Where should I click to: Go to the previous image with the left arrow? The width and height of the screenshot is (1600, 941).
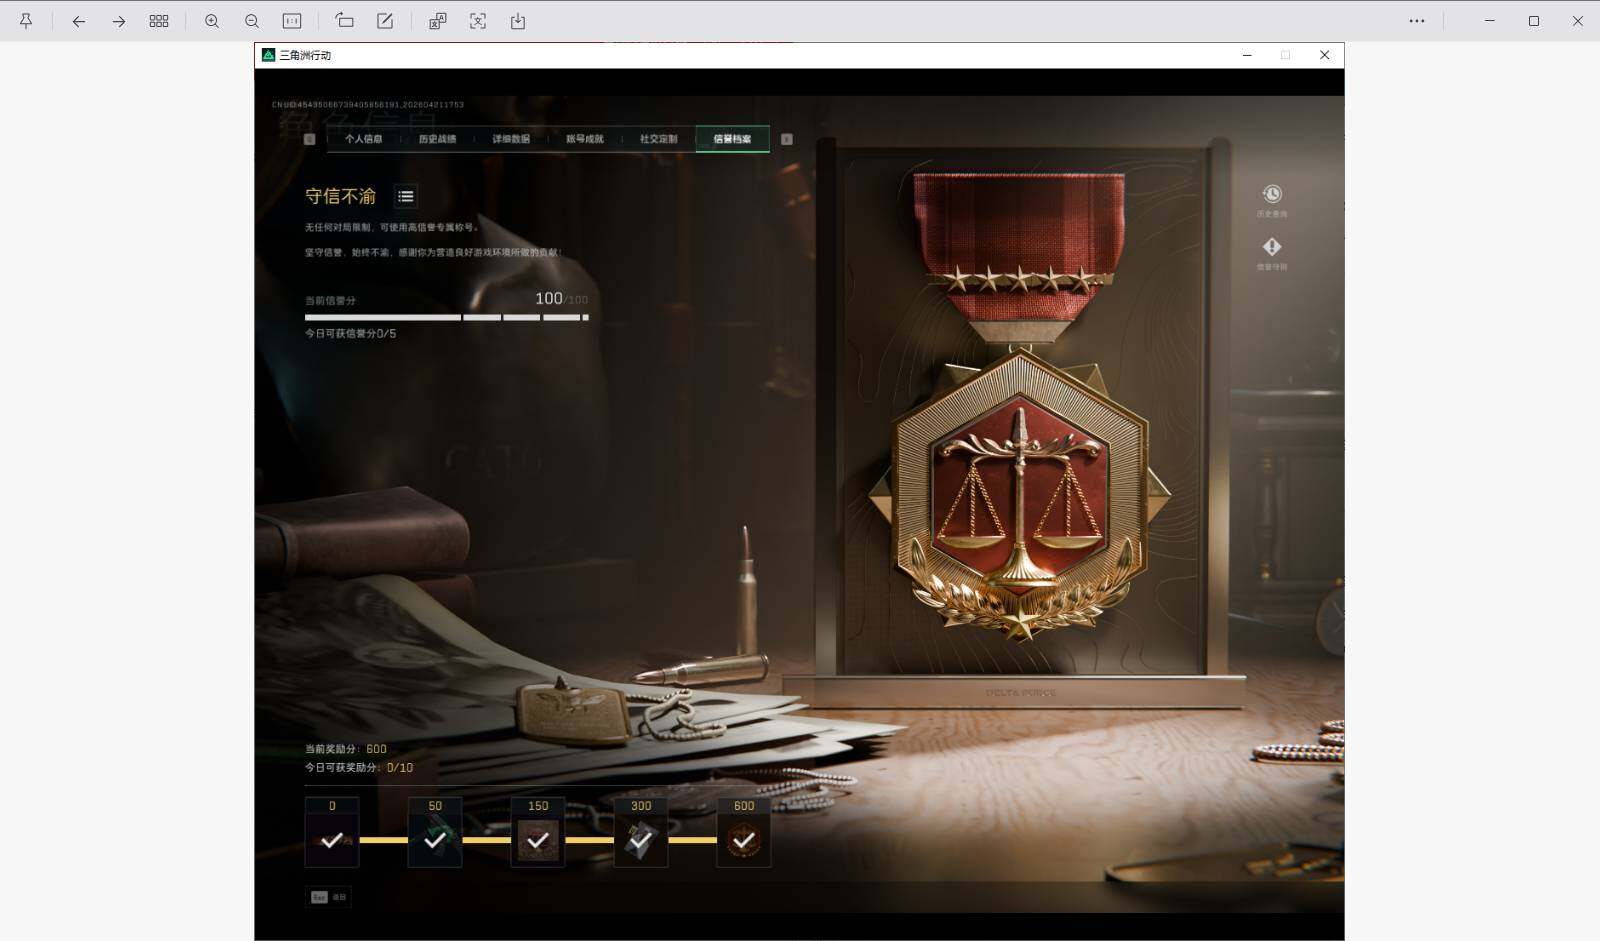(79, 21)
